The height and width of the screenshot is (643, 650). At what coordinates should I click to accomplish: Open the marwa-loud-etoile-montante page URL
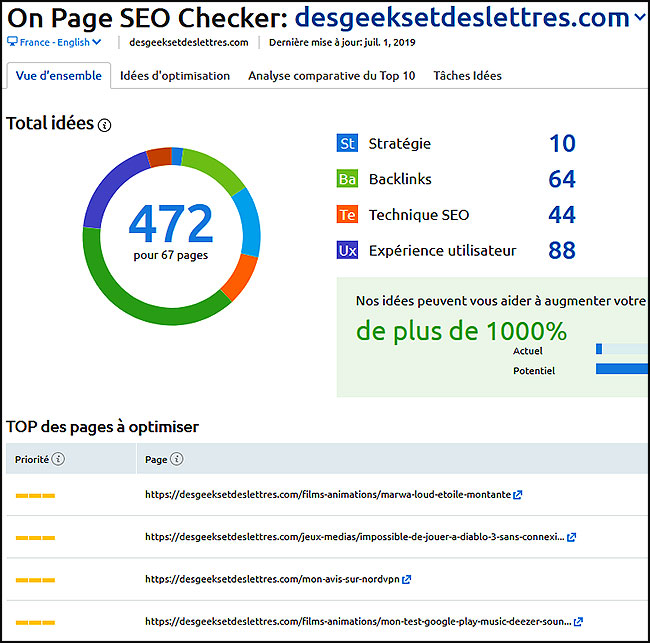coord(328,494)
